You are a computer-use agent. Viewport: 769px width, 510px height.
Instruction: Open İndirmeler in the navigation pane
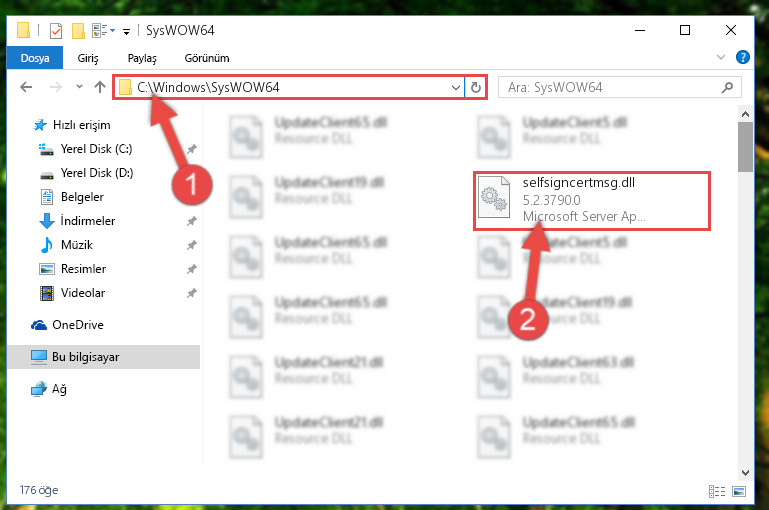pos(87,221)
